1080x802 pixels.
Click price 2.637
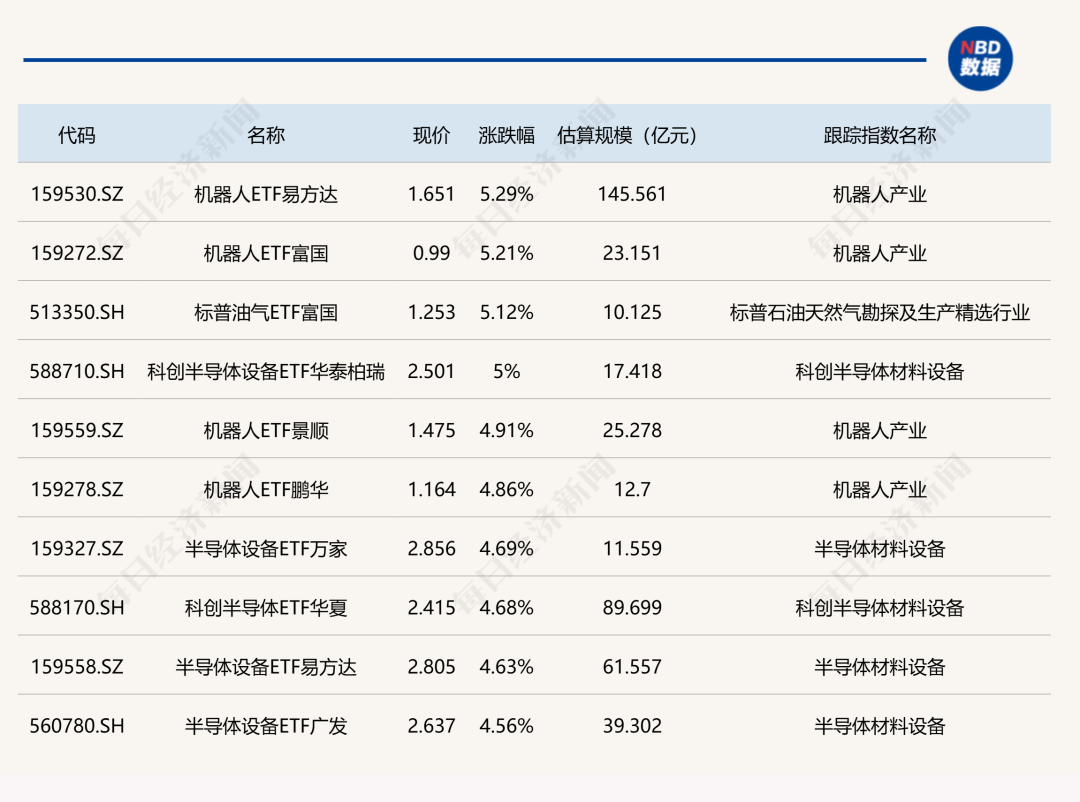431,726
